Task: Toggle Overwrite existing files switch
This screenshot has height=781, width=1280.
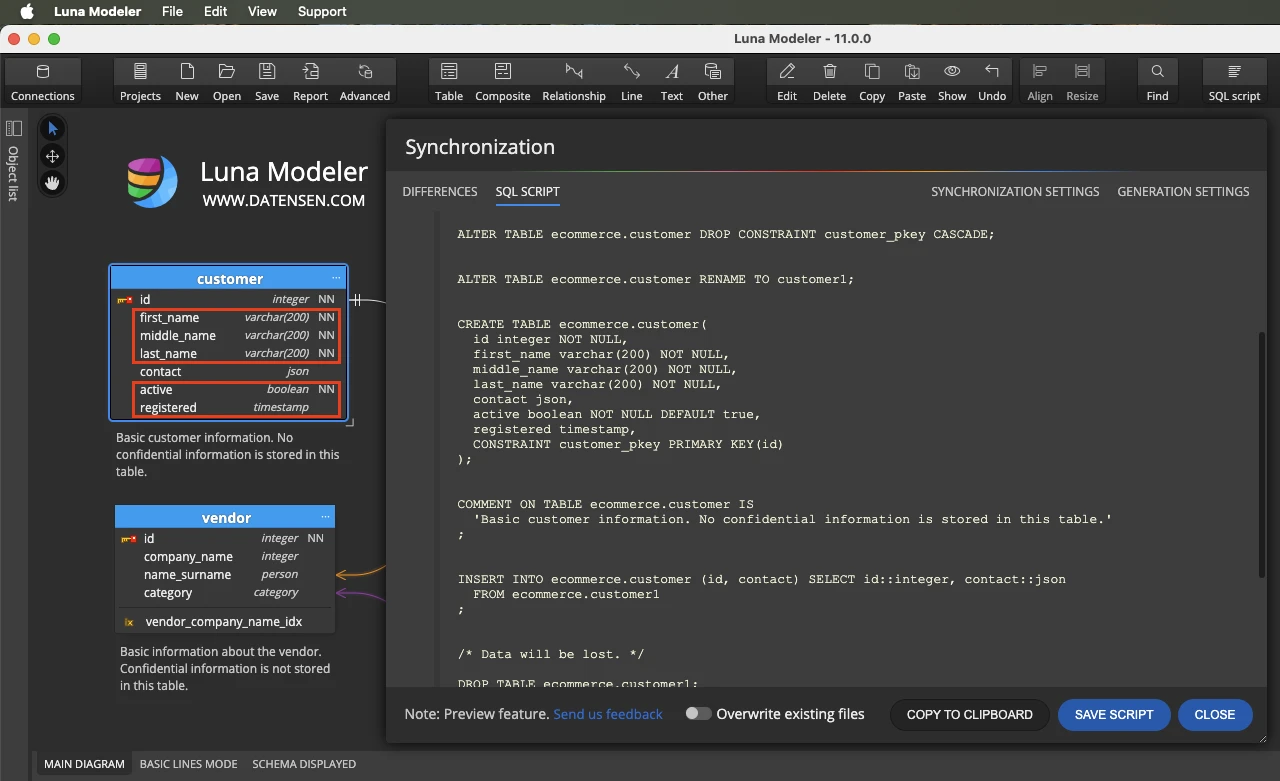Action: click(698, 714)
